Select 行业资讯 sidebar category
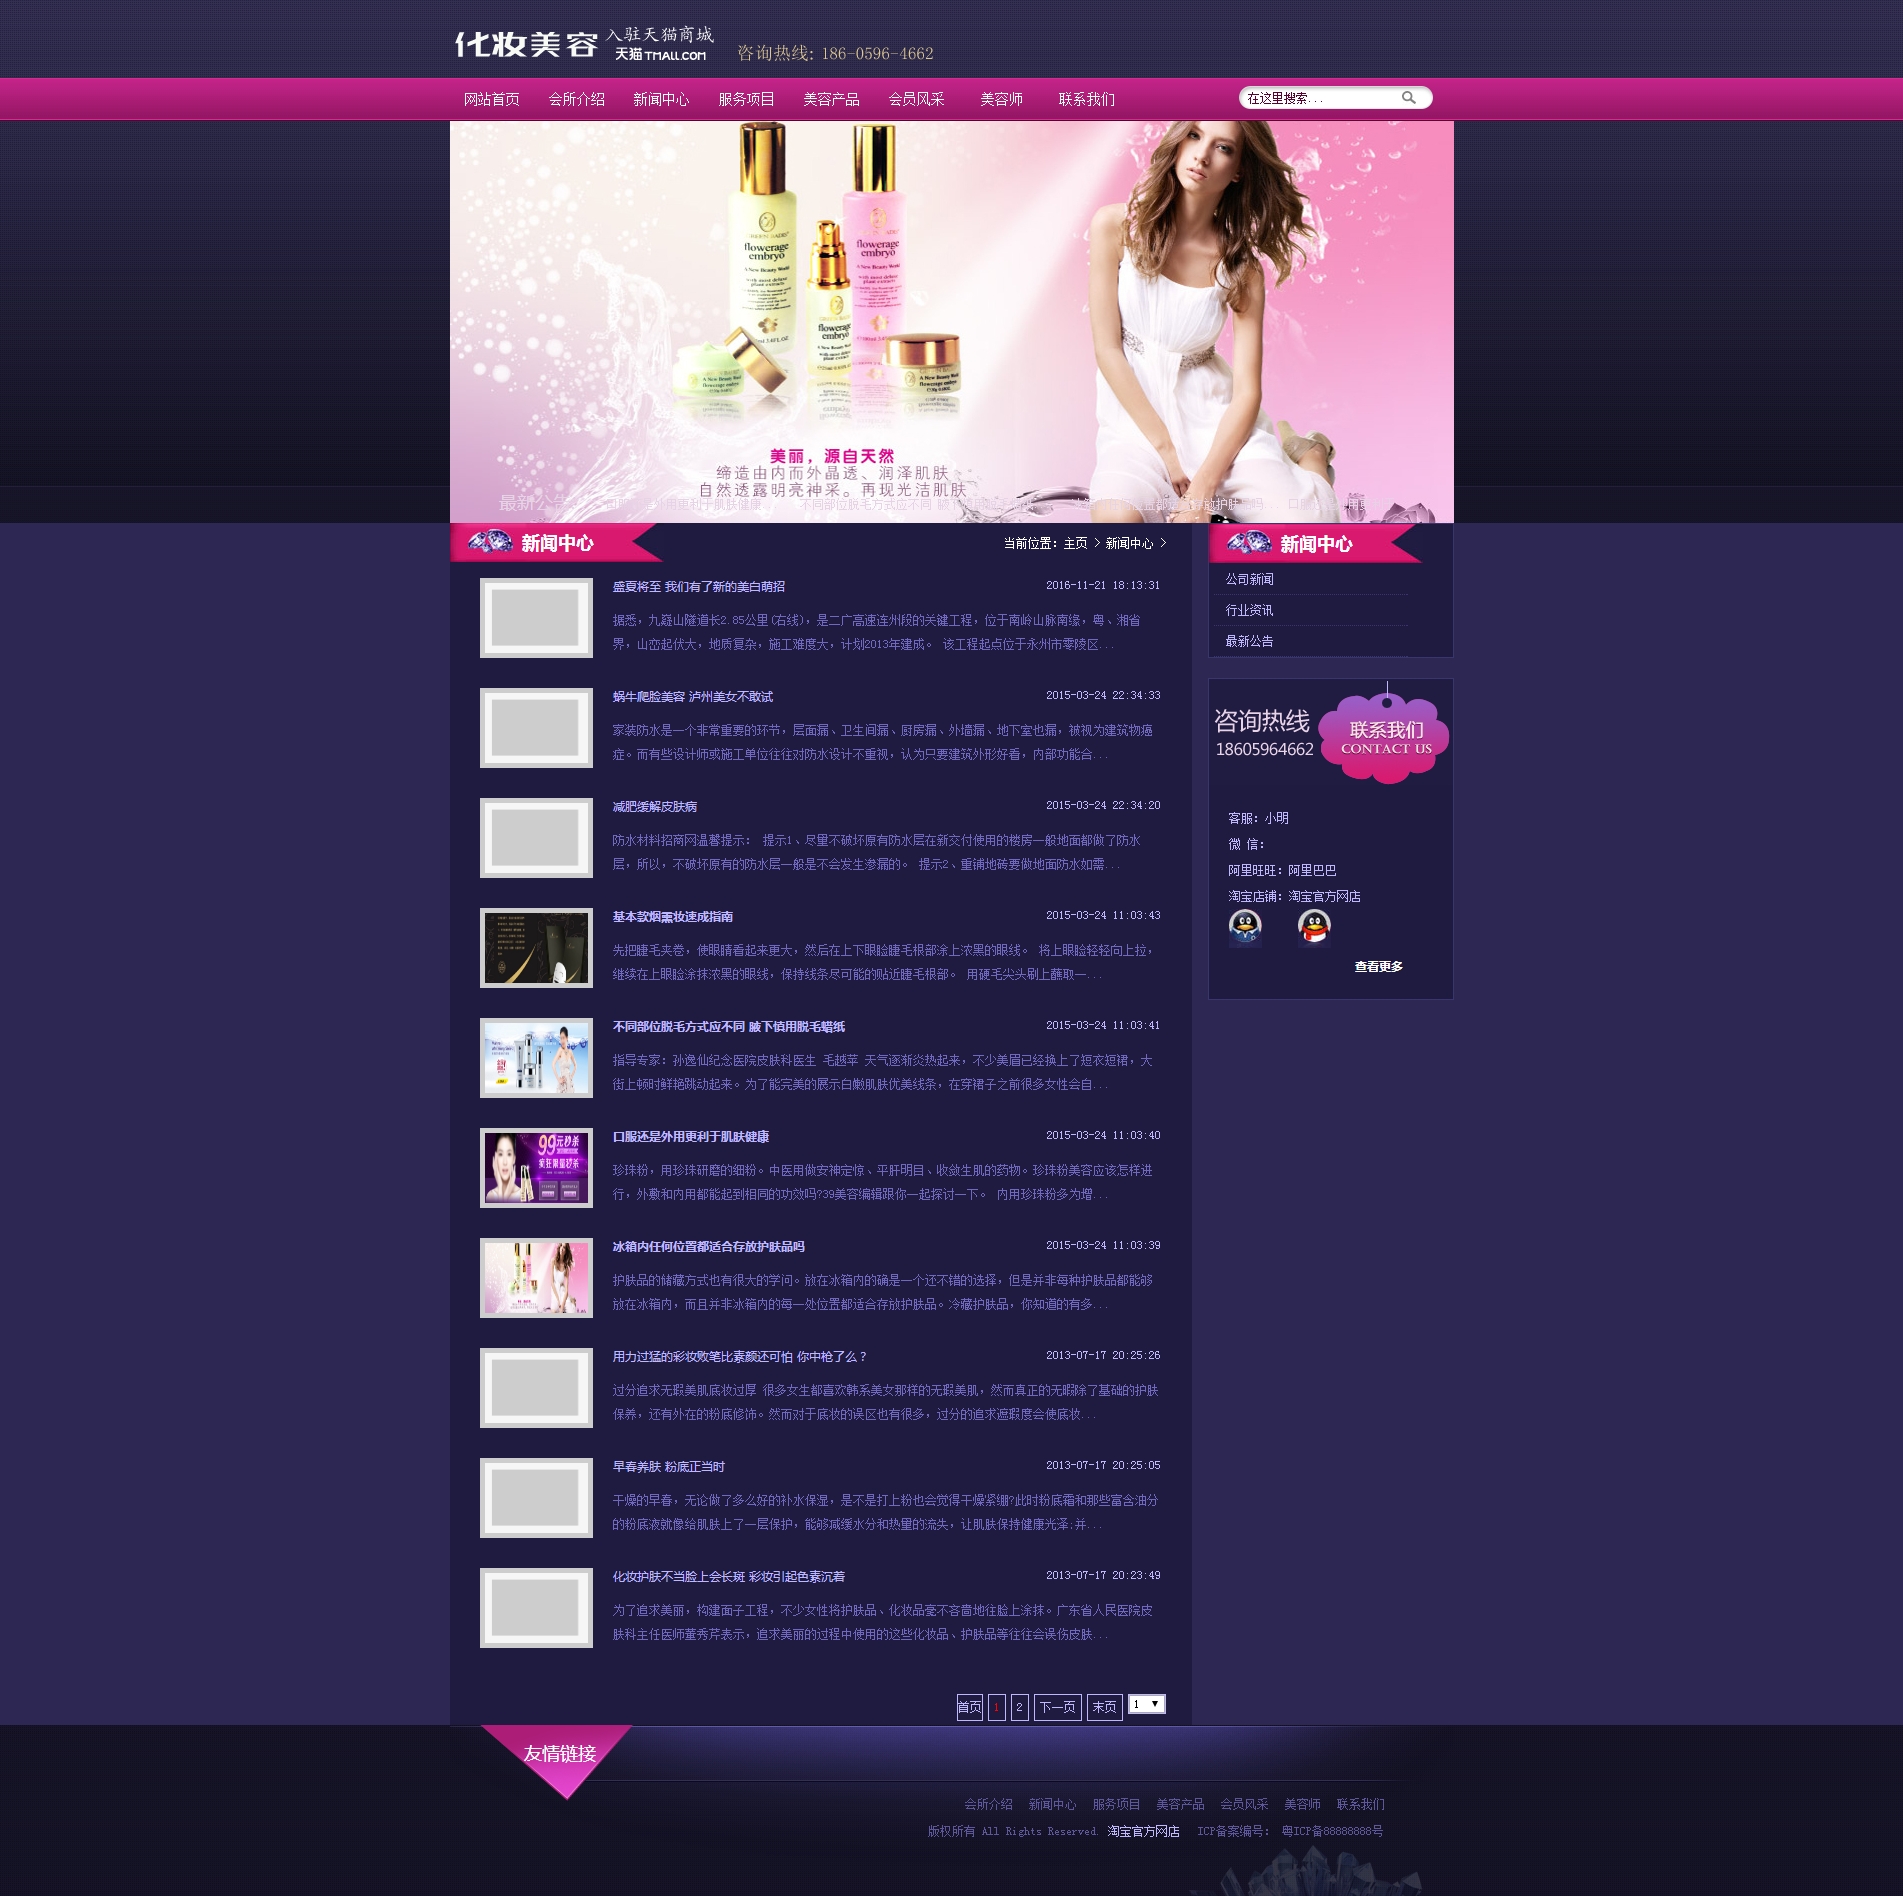 (1249, 611)
